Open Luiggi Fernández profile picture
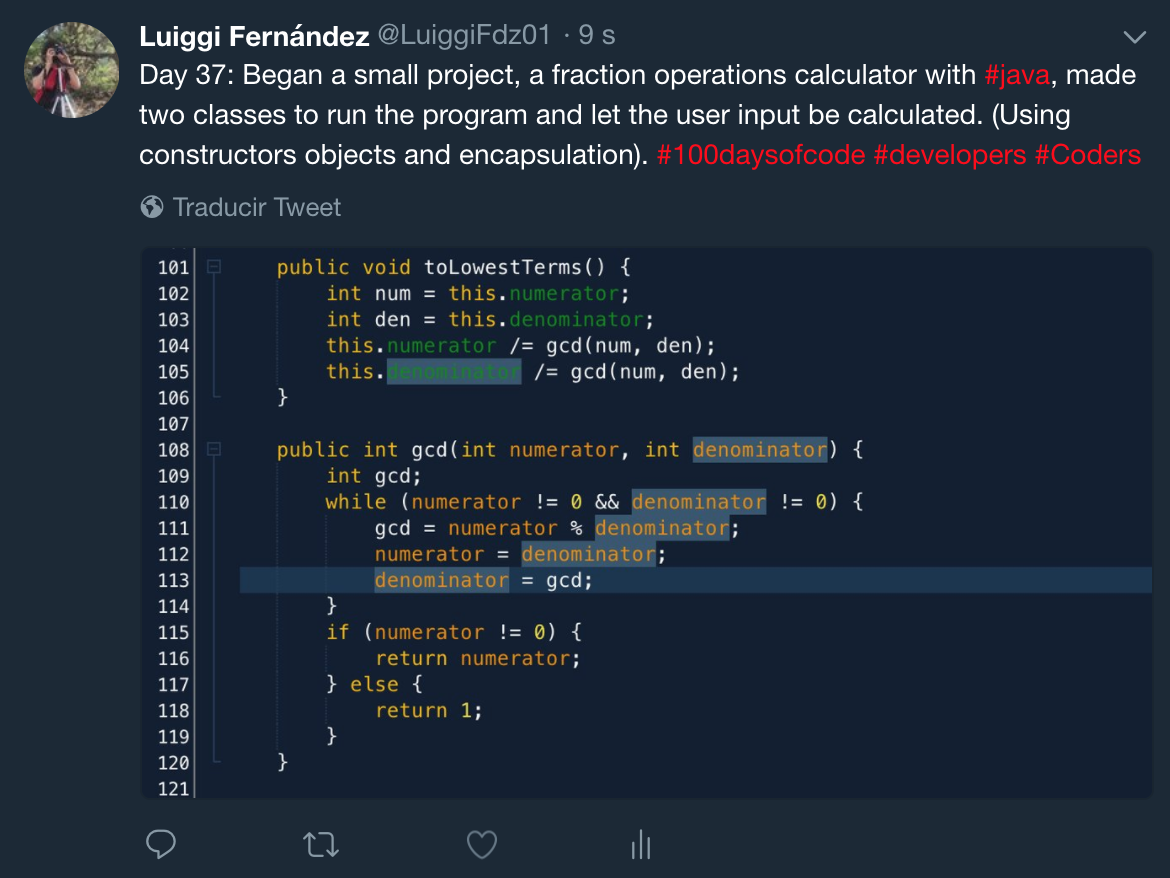Screen dimensions: 1170x878 (72, 70)
